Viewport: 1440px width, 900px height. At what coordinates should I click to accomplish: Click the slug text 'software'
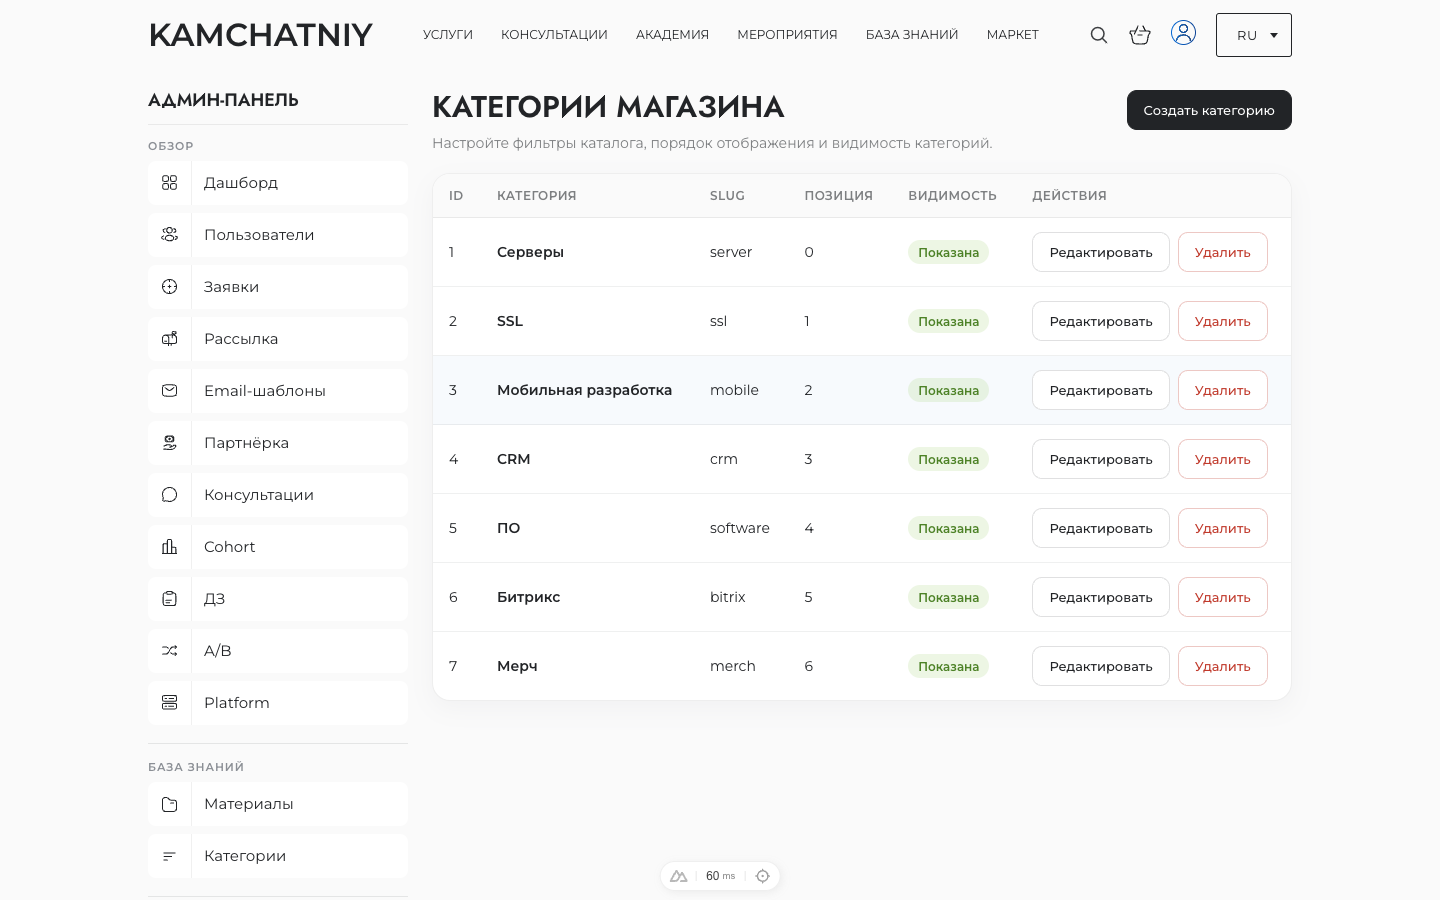pyautogui.click(x=740, y=528)
